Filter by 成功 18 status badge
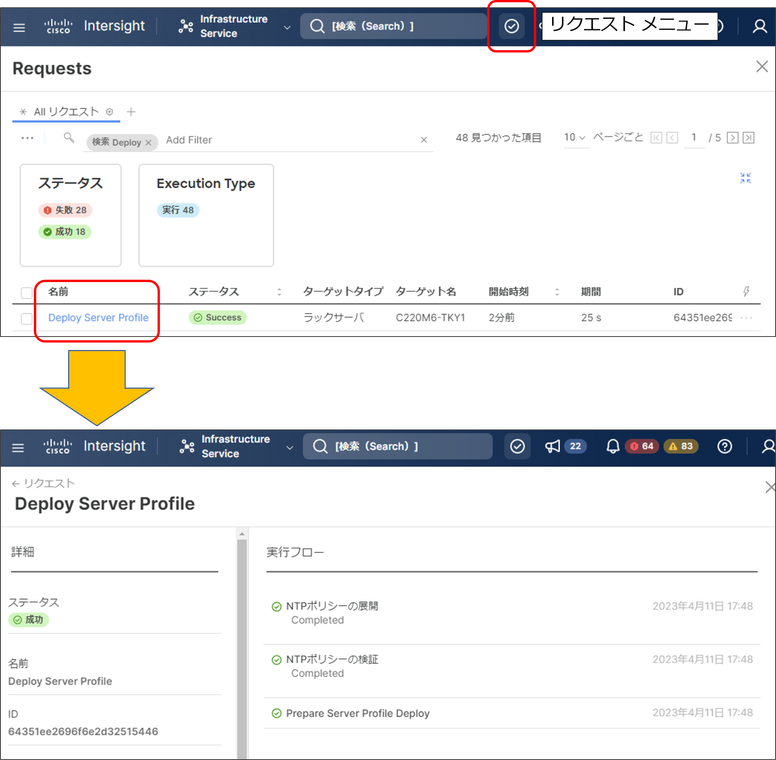This screenshot has height=760, width=776. coord(65,232)
